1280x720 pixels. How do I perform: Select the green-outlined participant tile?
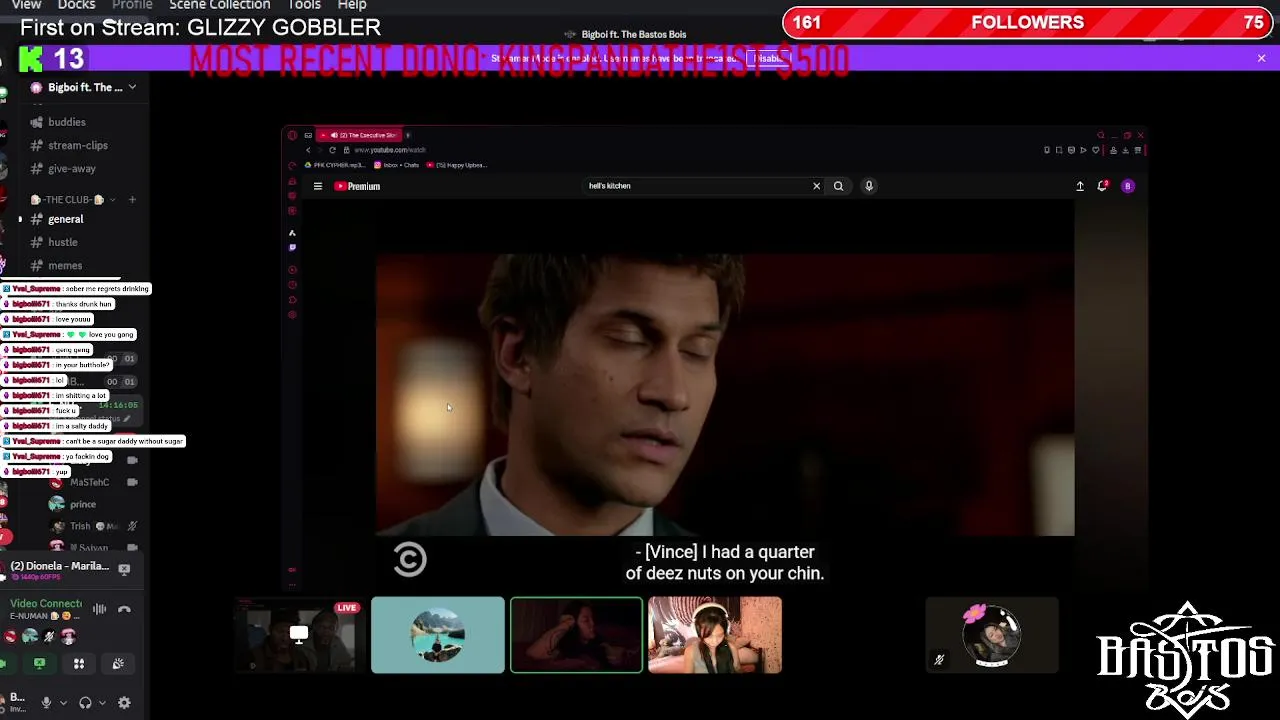(x=576, y=635)
